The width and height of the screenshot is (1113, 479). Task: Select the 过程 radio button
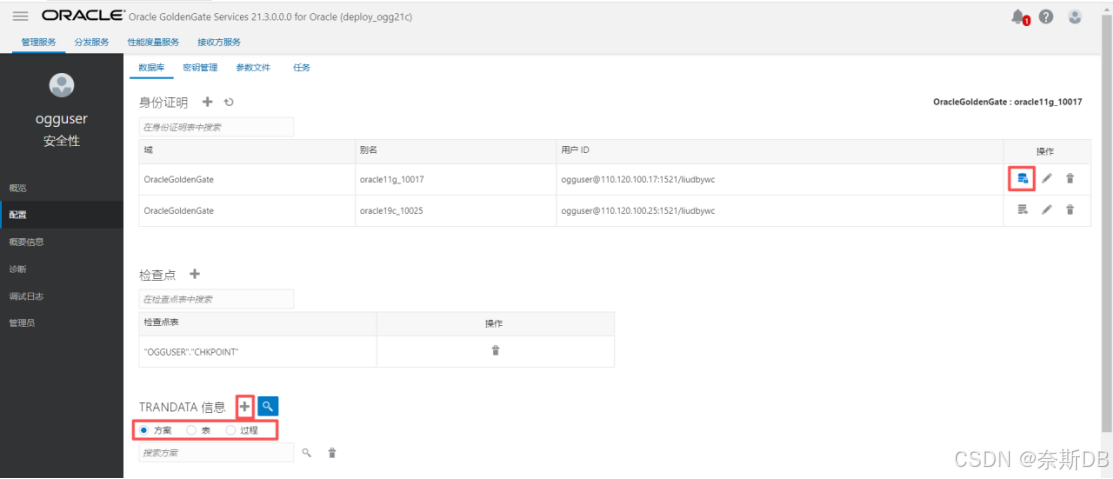(x=231, y=430)
